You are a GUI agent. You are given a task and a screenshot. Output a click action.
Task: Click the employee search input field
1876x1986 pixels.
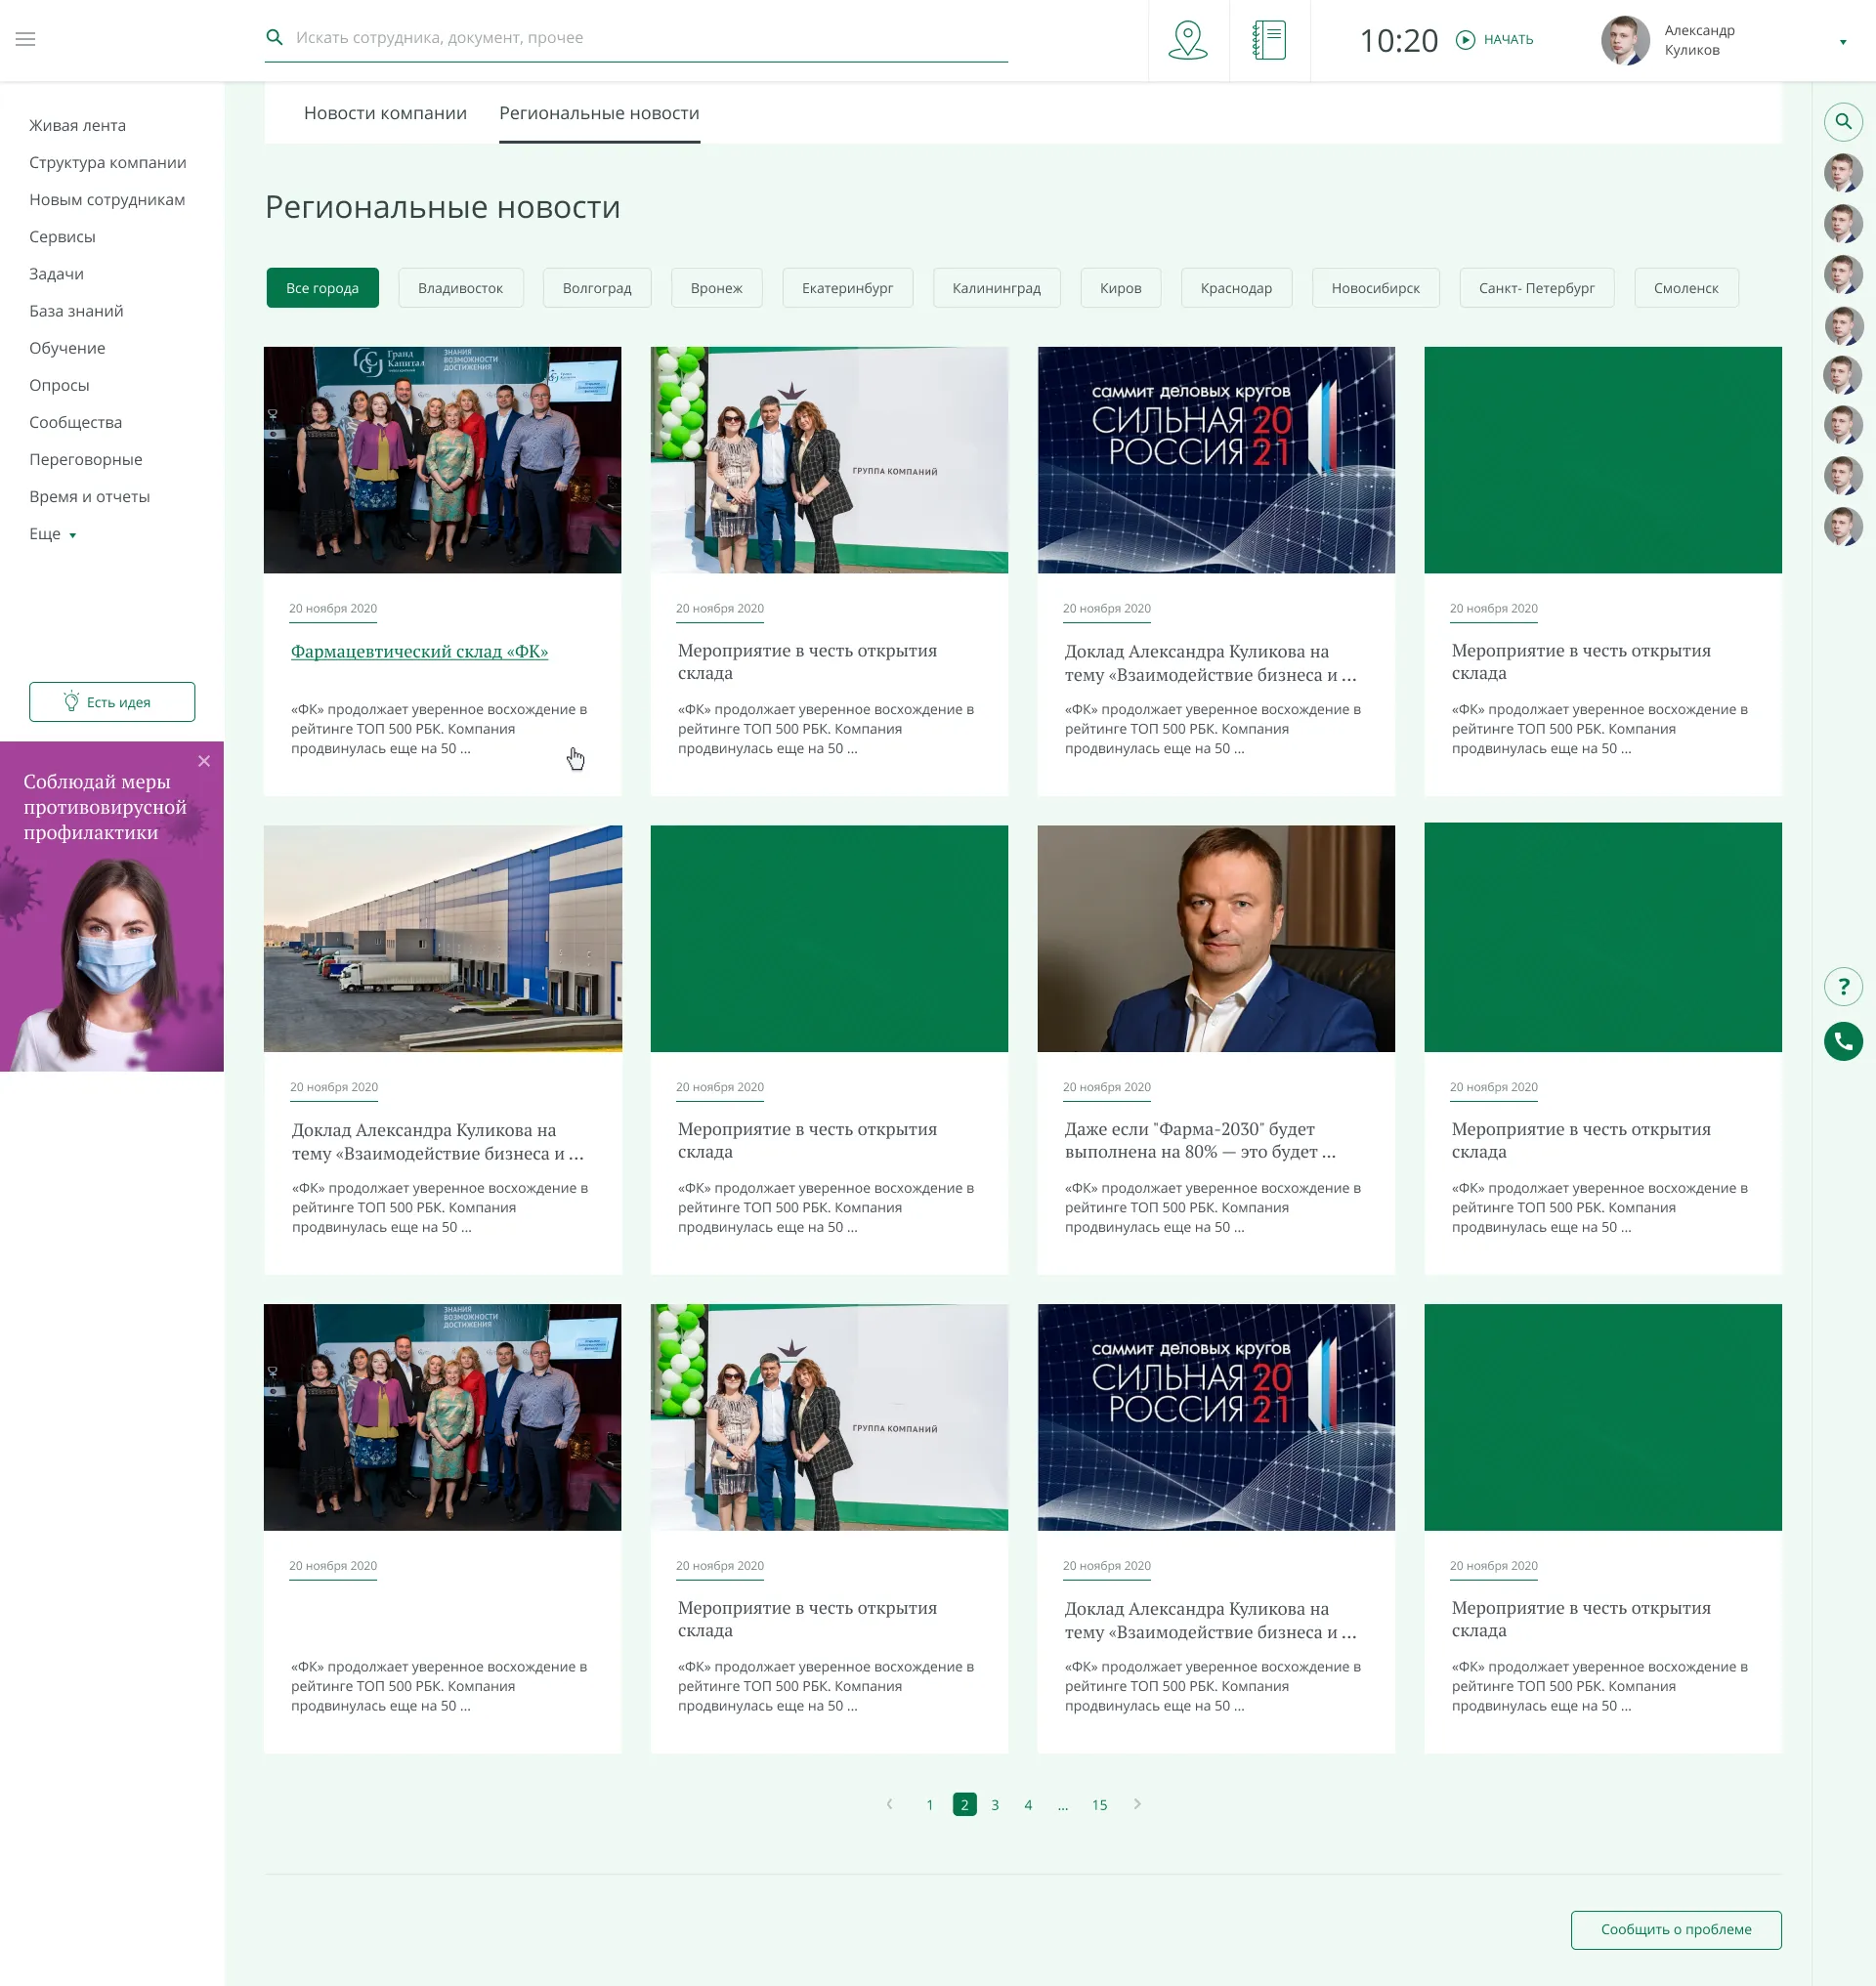(640, 38)
